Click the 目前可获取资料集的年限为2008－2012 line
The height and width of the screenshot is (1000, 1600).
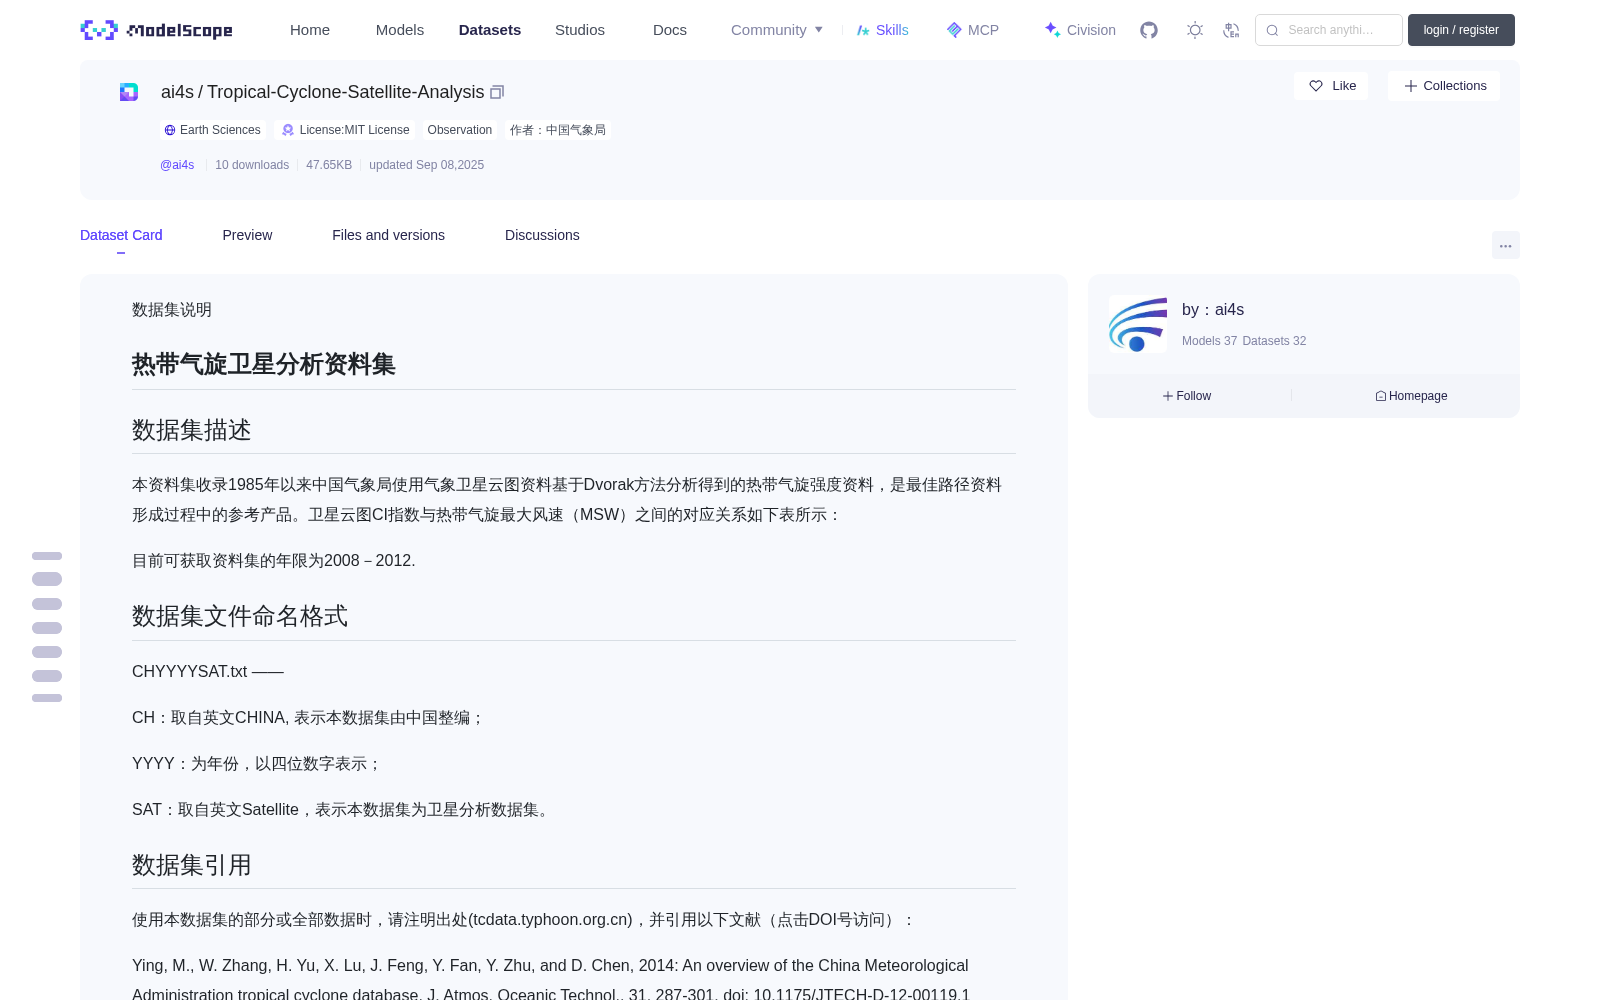coord(274,561)
